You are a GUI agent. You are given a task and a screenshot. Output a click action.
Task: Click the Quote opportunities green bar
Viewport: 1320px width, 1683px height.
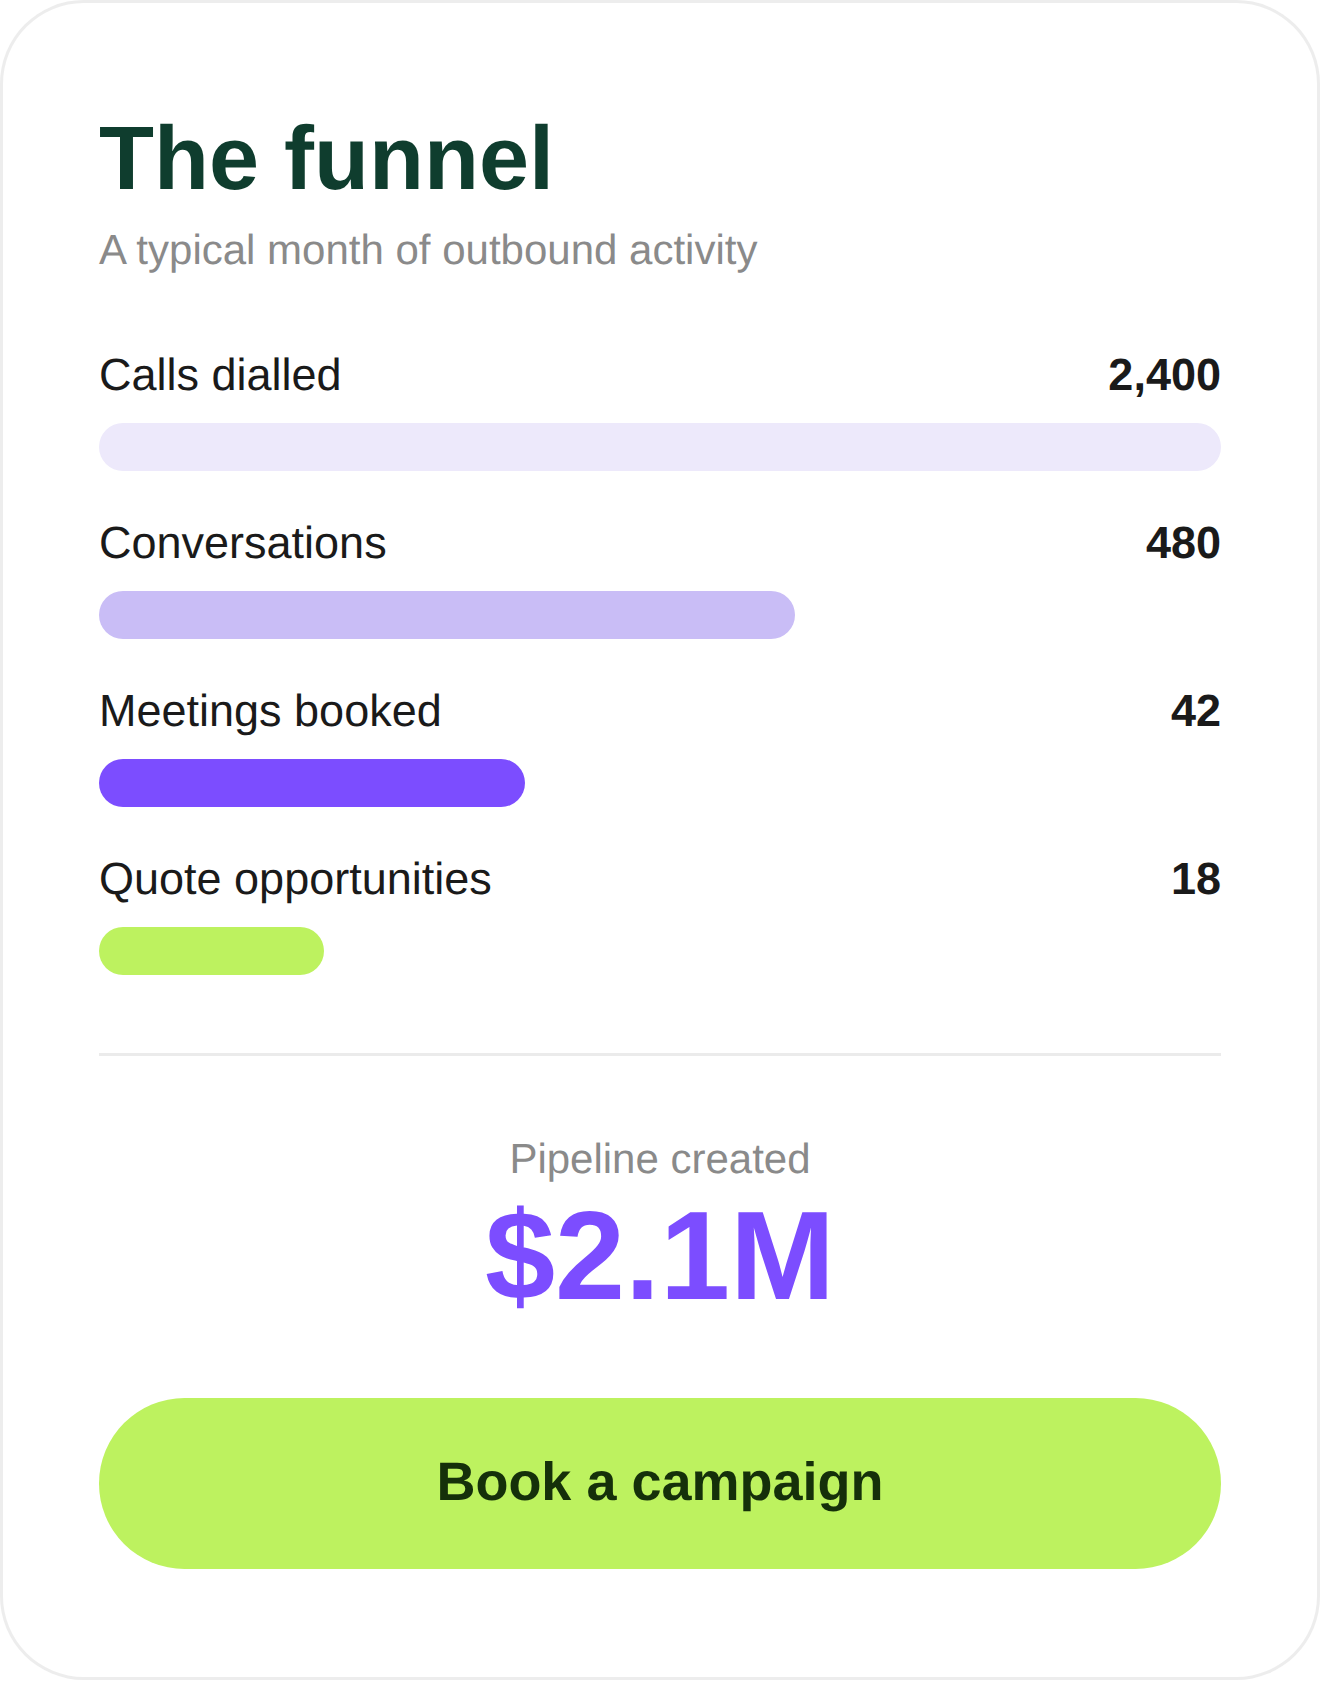click(211, 951)
